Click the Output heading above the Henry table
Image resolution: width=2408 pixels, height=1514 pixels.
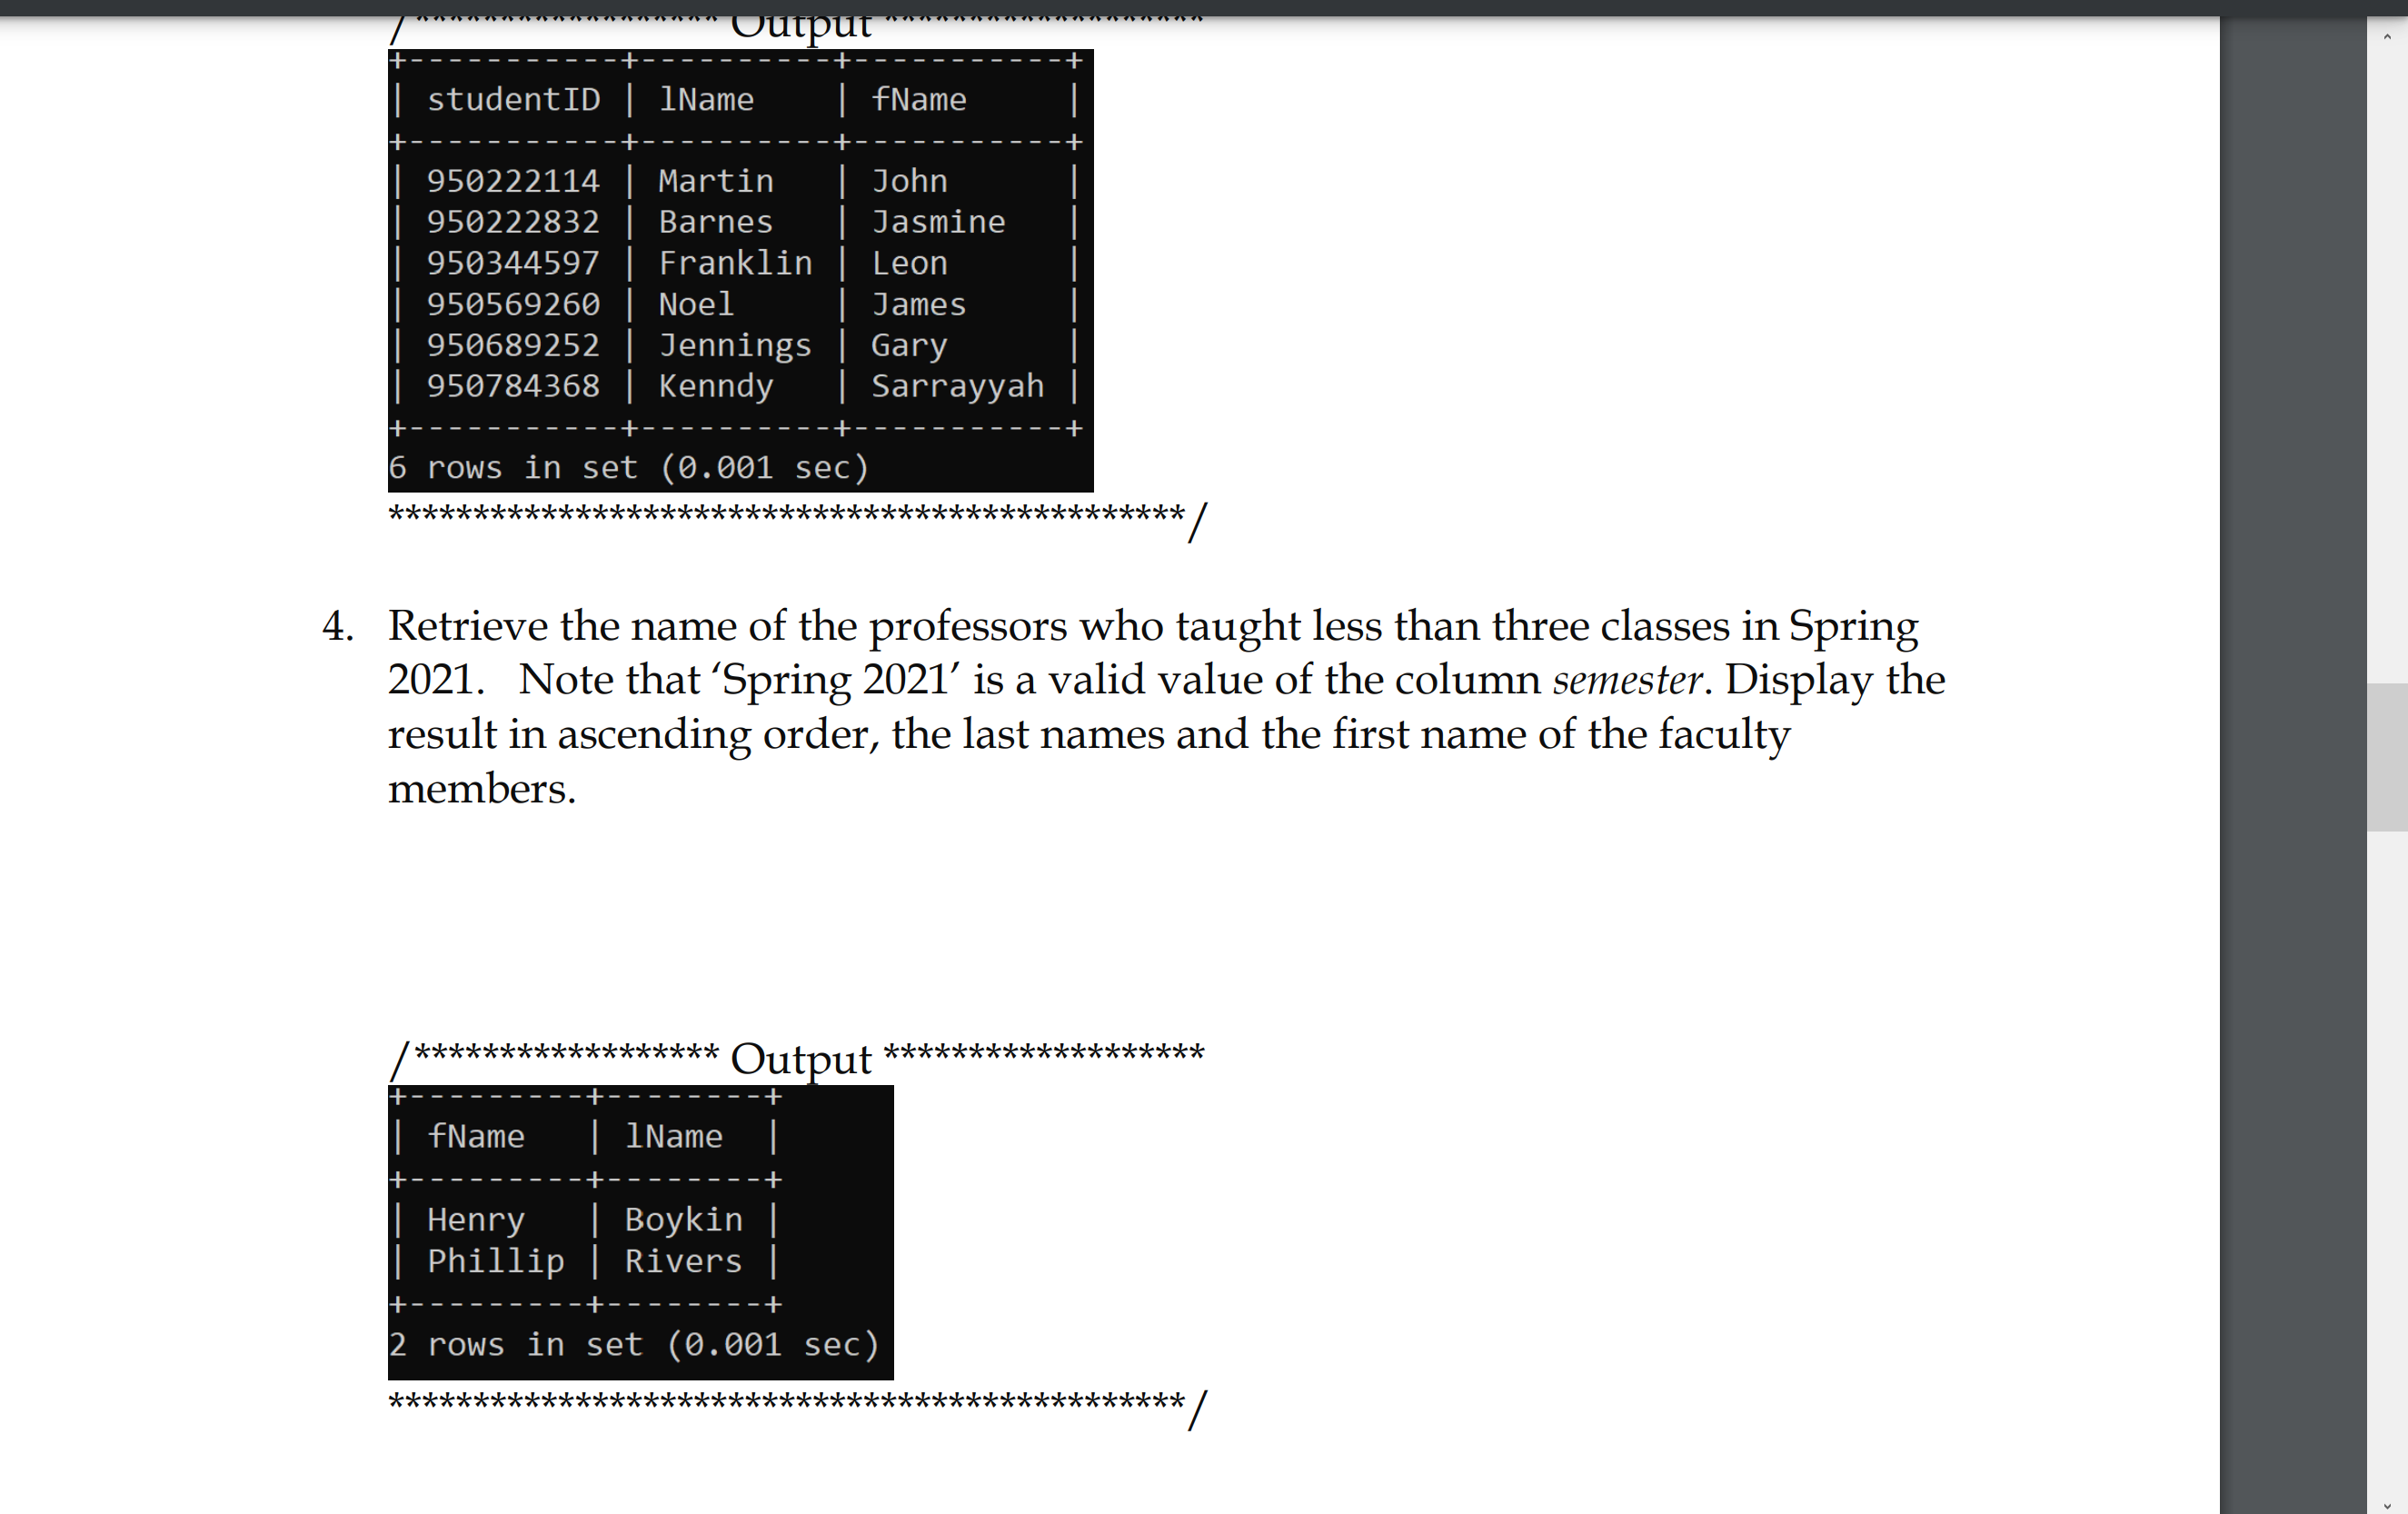pyautogui.click(x=801, y=1058)
